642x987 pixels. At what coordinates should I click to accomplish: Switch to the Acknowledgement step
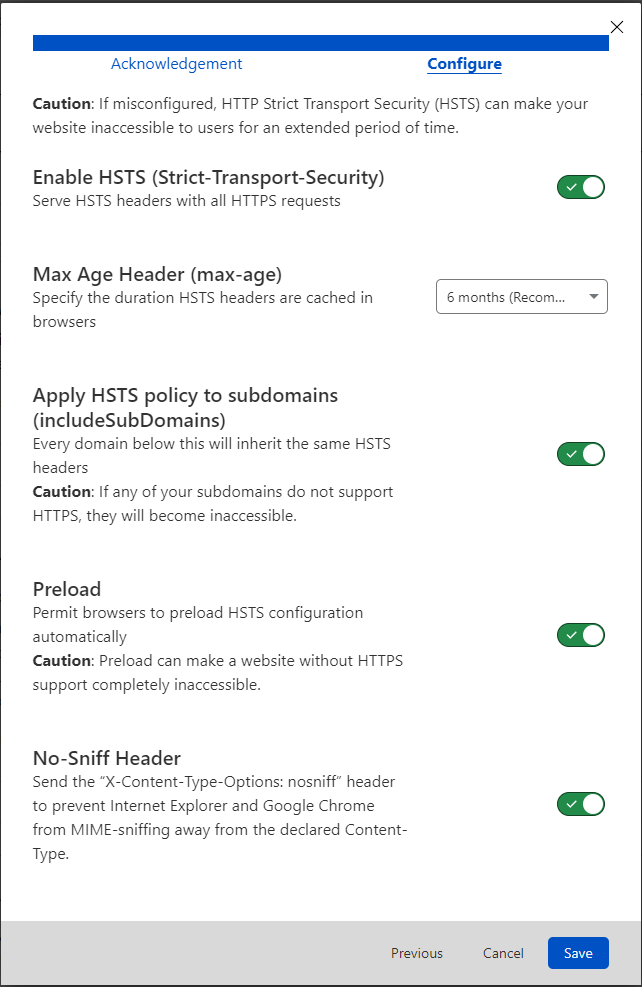176,64
